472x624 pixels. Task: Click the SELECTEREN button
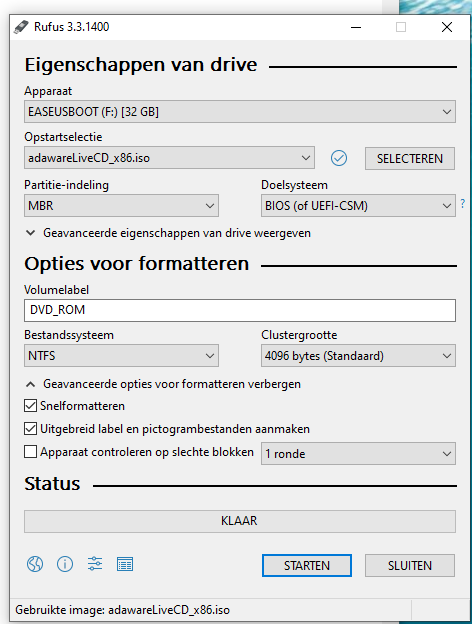pos(410,159)
